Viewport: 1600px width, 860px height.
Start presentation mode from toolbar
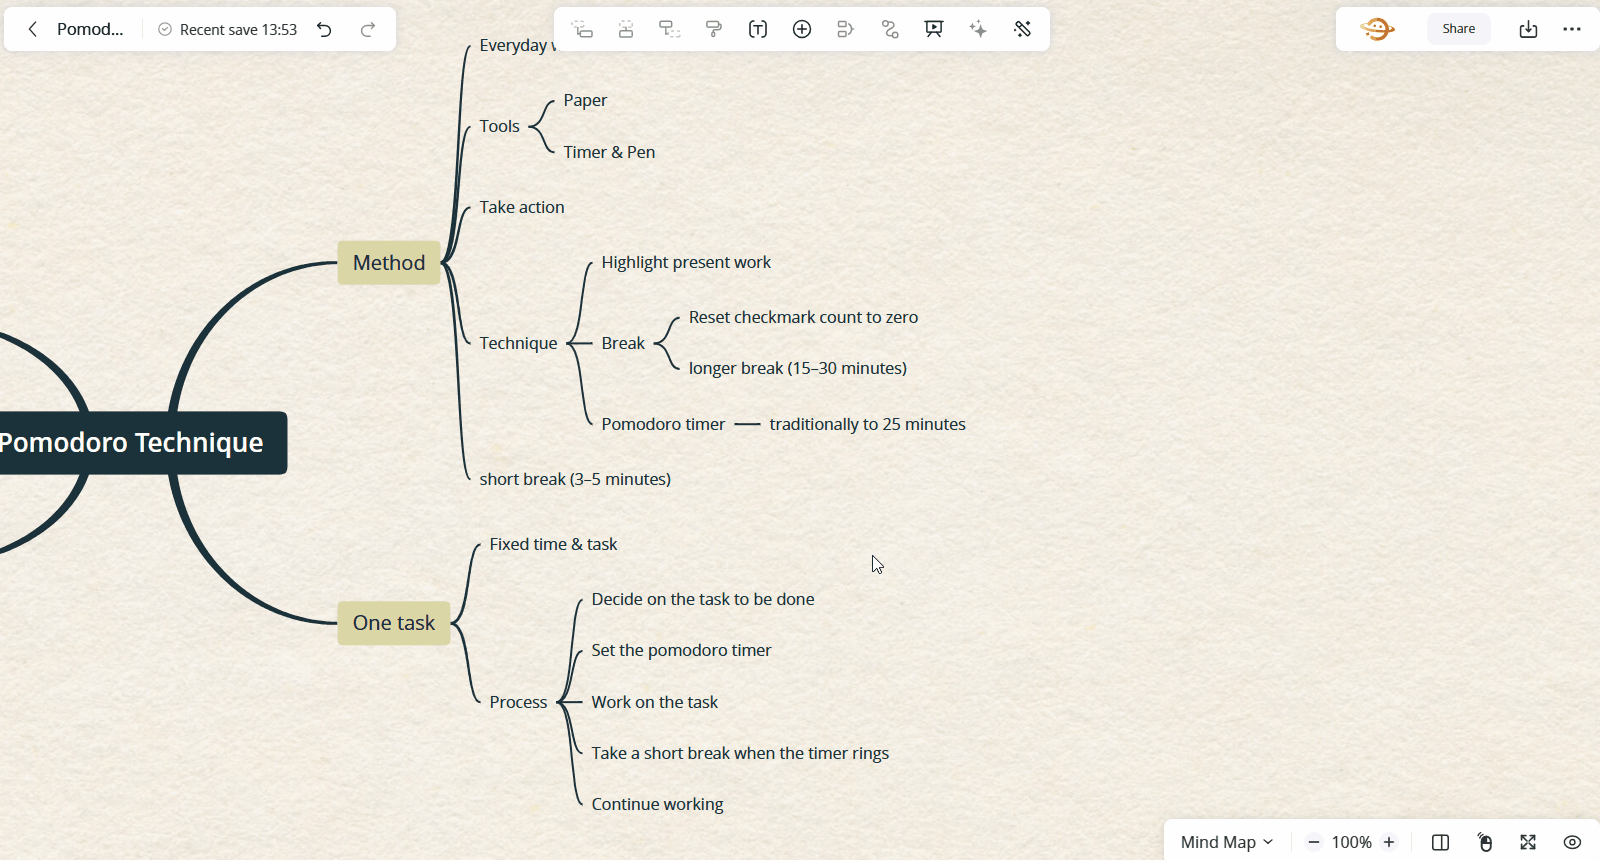click(934, 29)
